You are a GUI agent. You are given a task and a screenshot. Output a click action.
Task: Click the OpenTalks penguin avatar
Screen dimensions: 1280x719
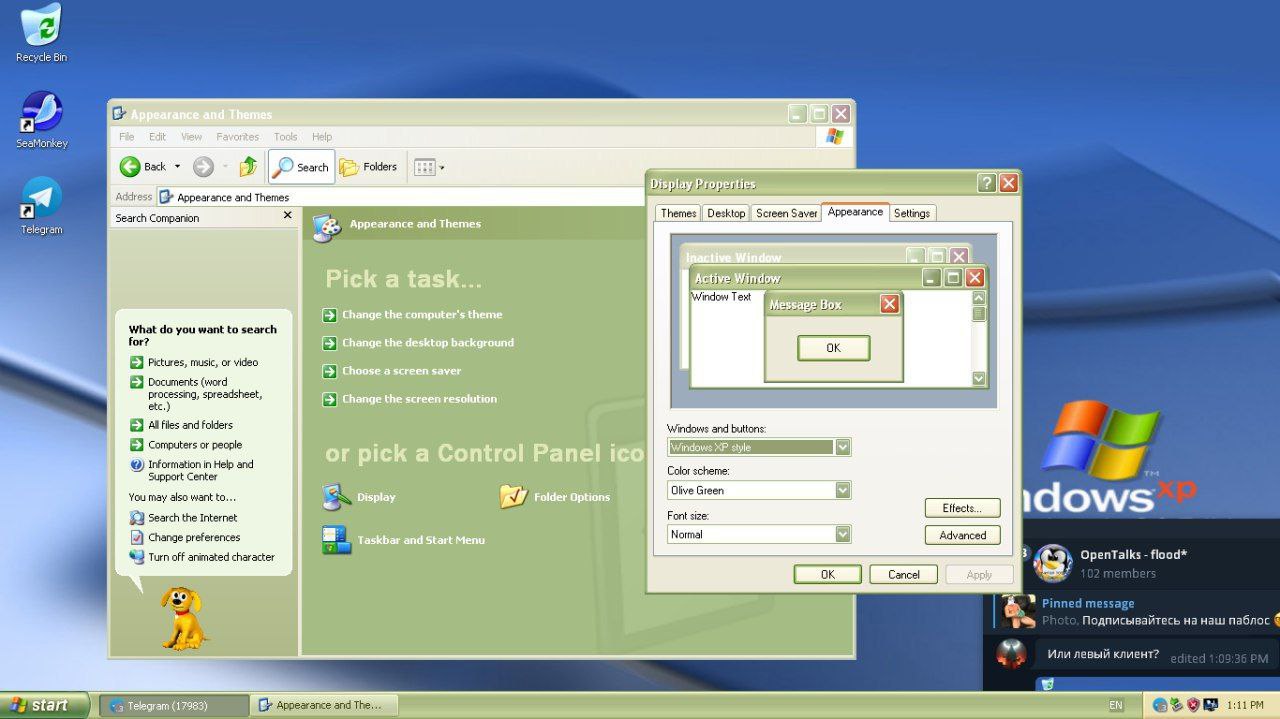point(1052,563)
